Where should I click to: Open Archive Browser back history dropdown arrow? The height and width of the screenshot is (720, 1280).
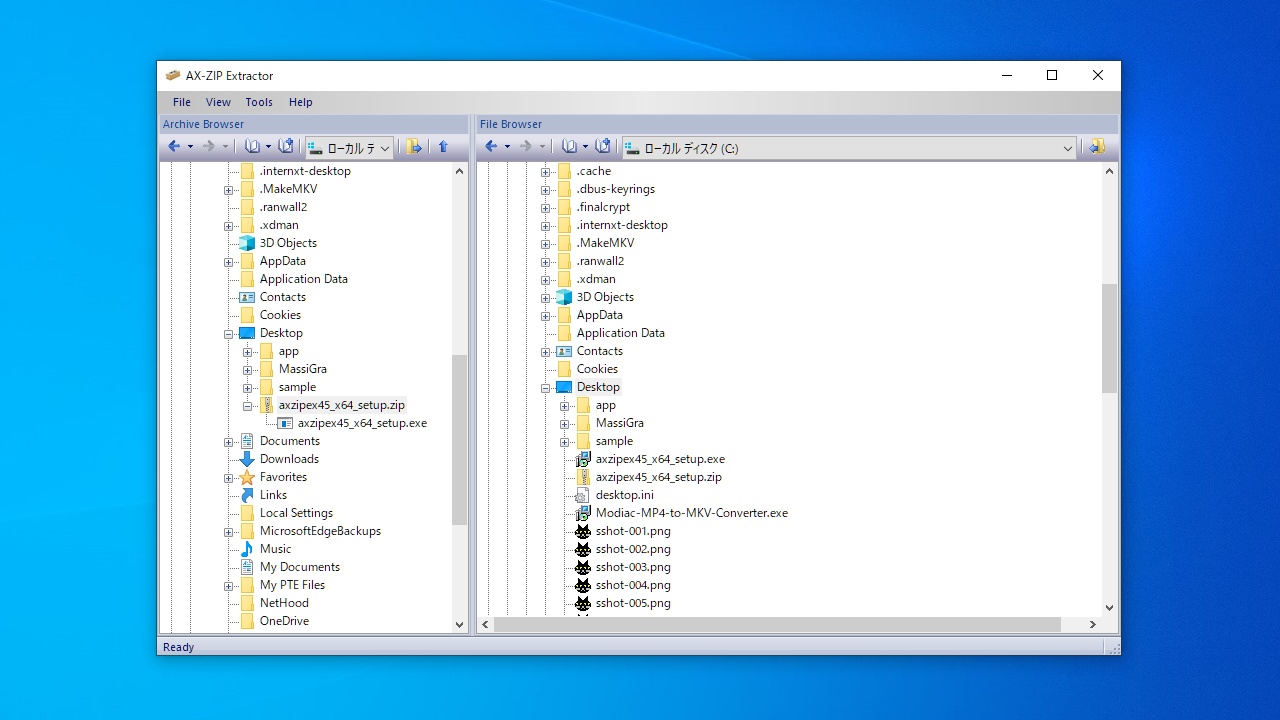point(190,147)
